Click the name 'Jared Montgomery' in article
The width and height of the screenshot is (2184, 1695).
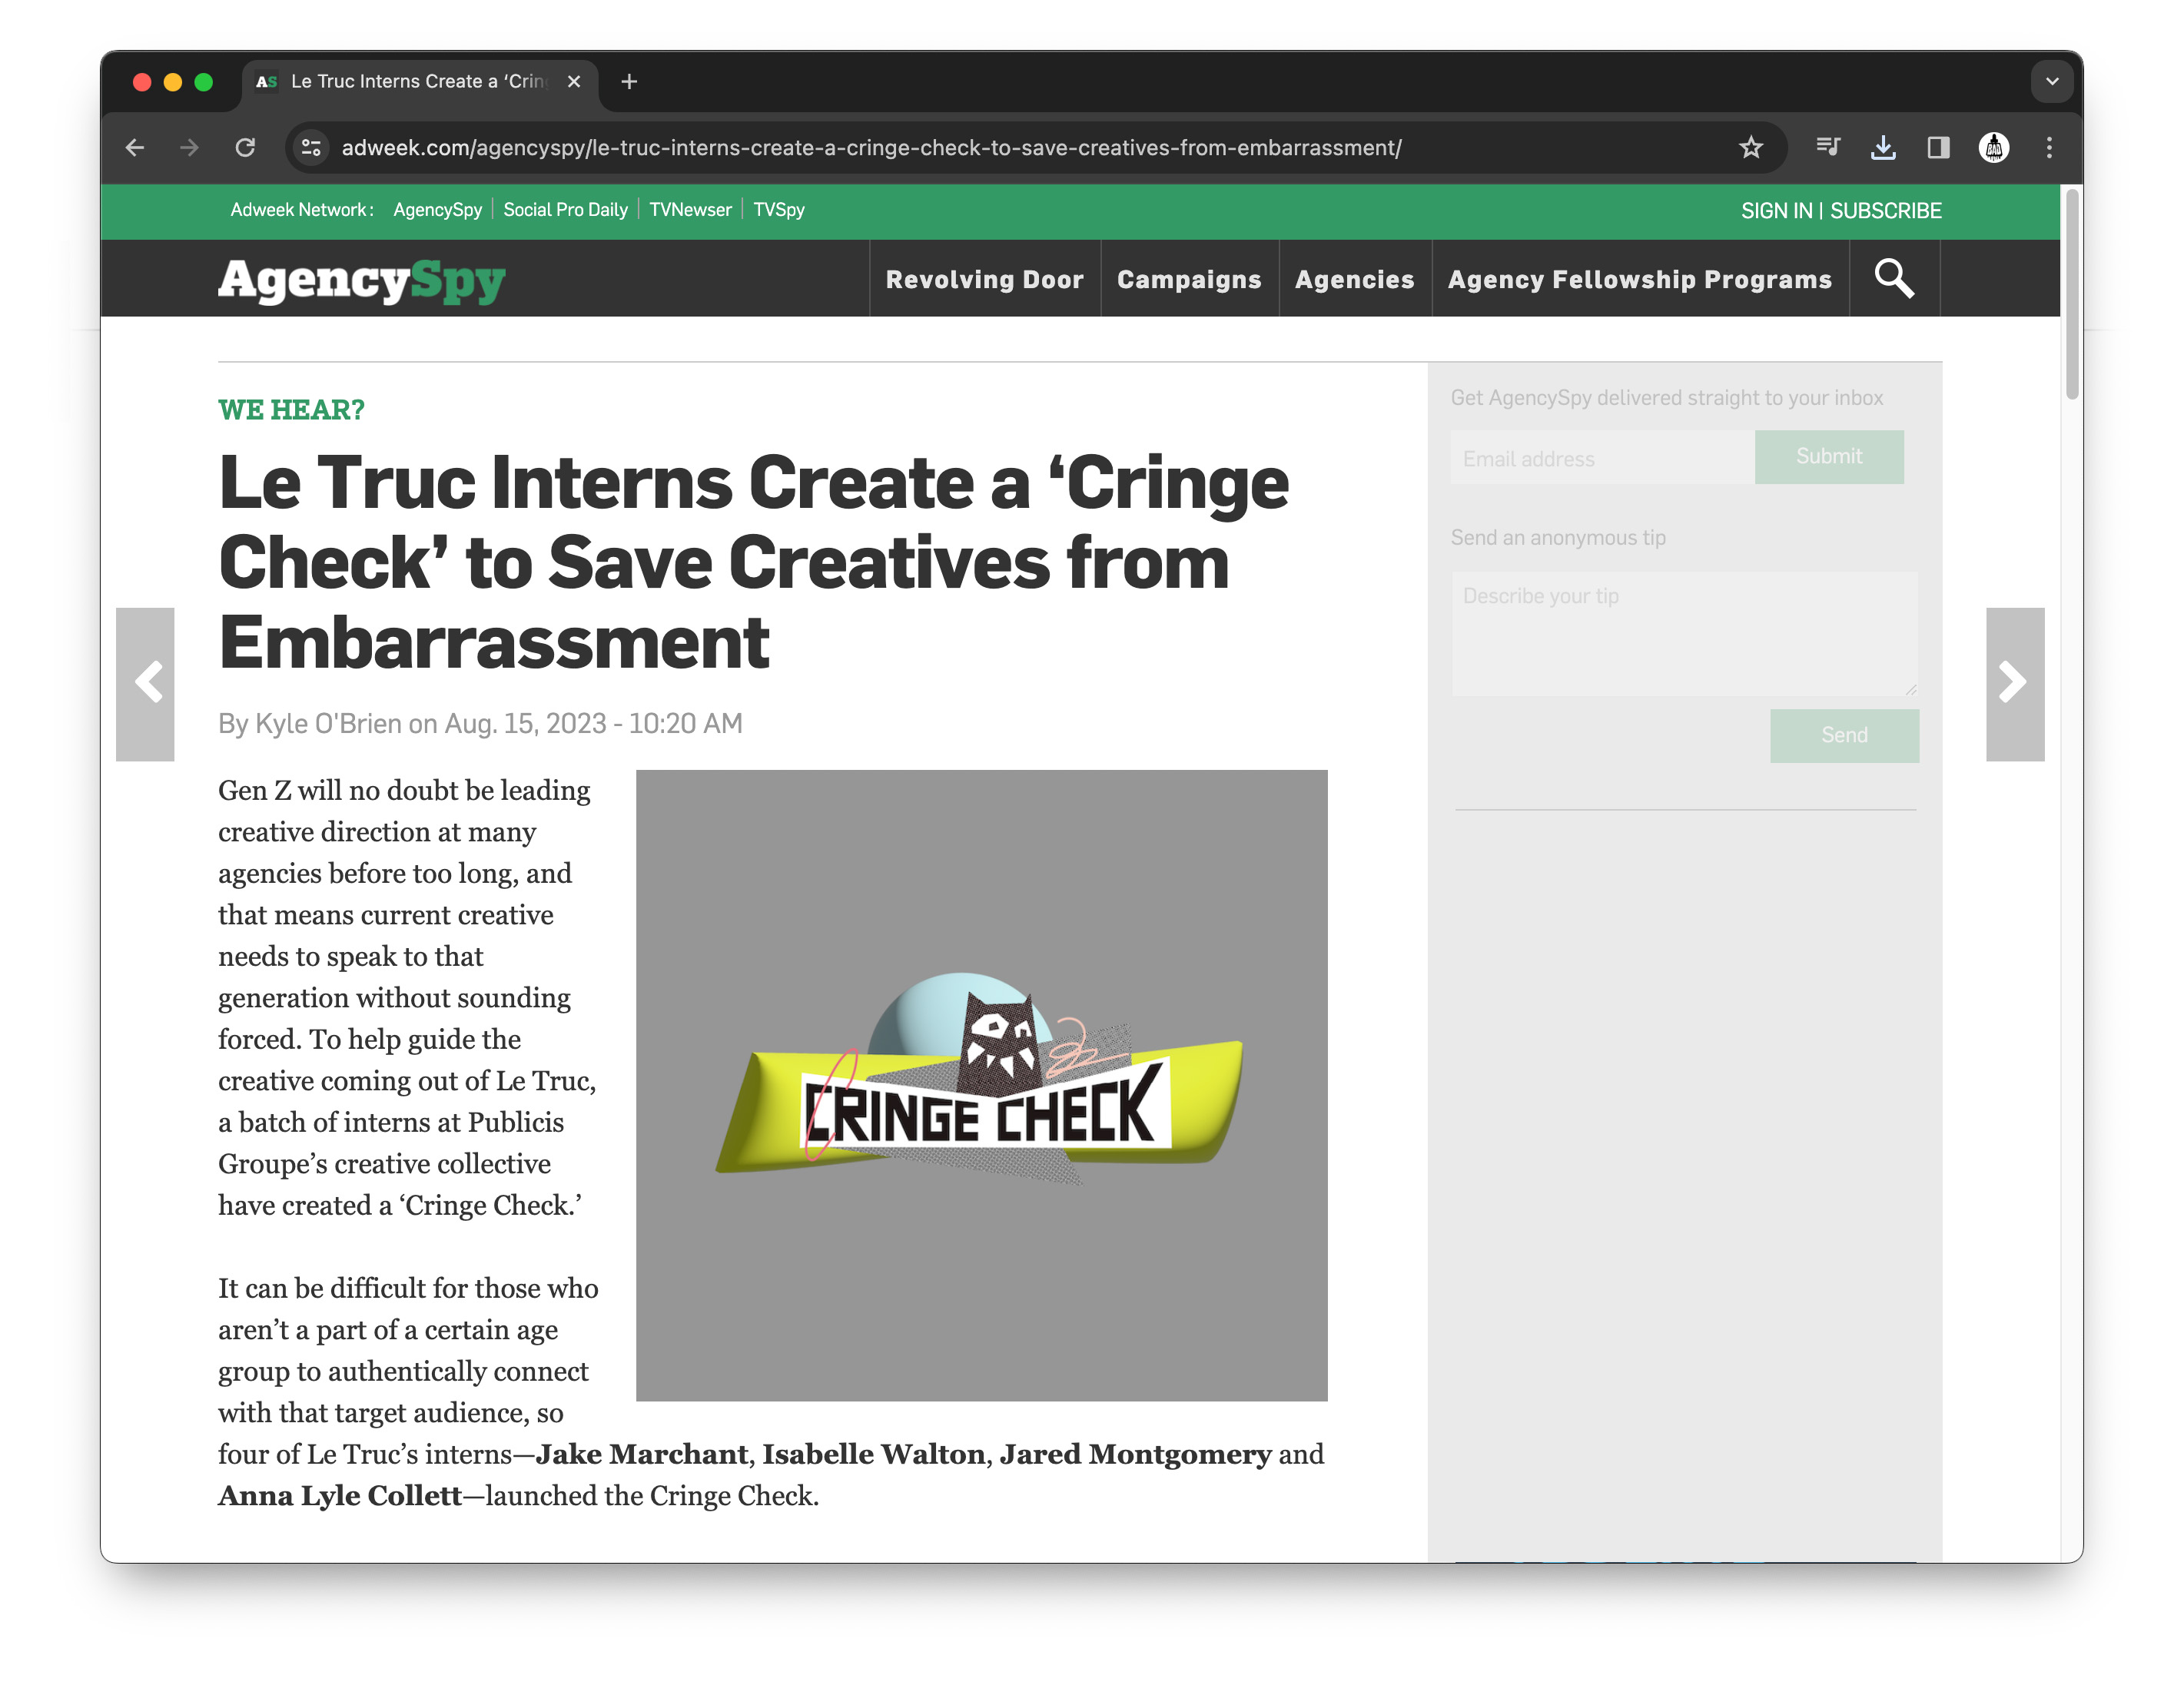coord(1135,1454)
